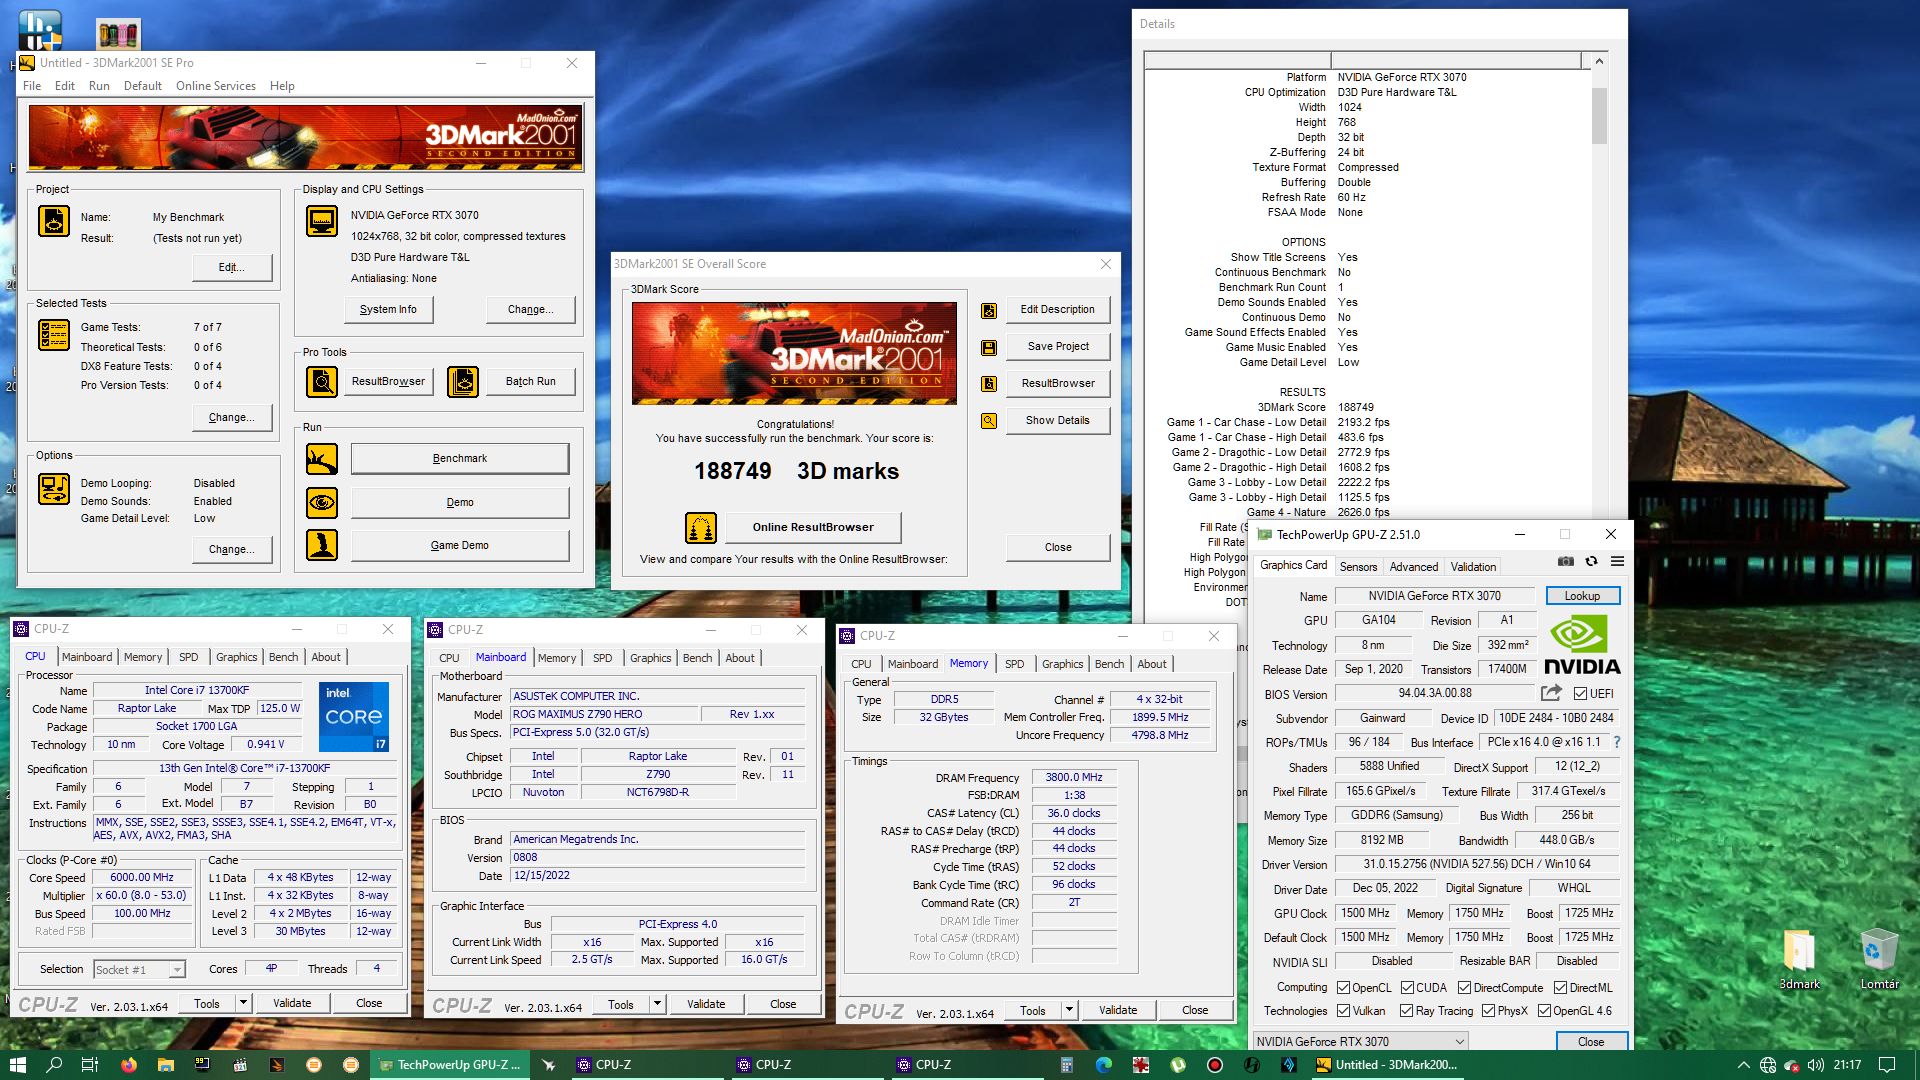Switch to the Validation tab in GPU-Z
Viewport: 1920px width, 1080px height.
pos(1473,566)
